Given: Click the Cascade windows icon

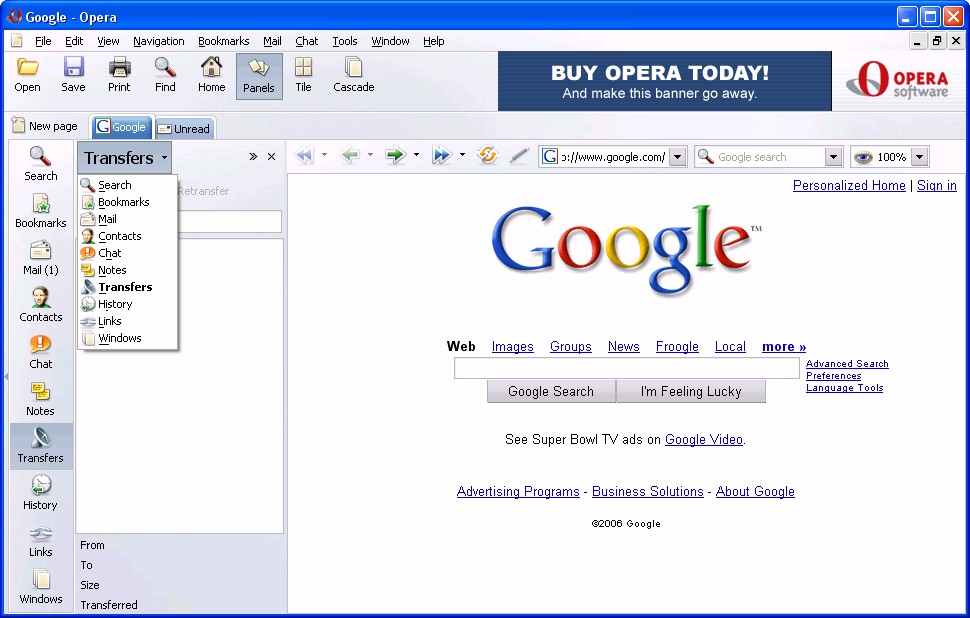Looking at the screenshot, I should pyautogui.click(x=354, y=67).
